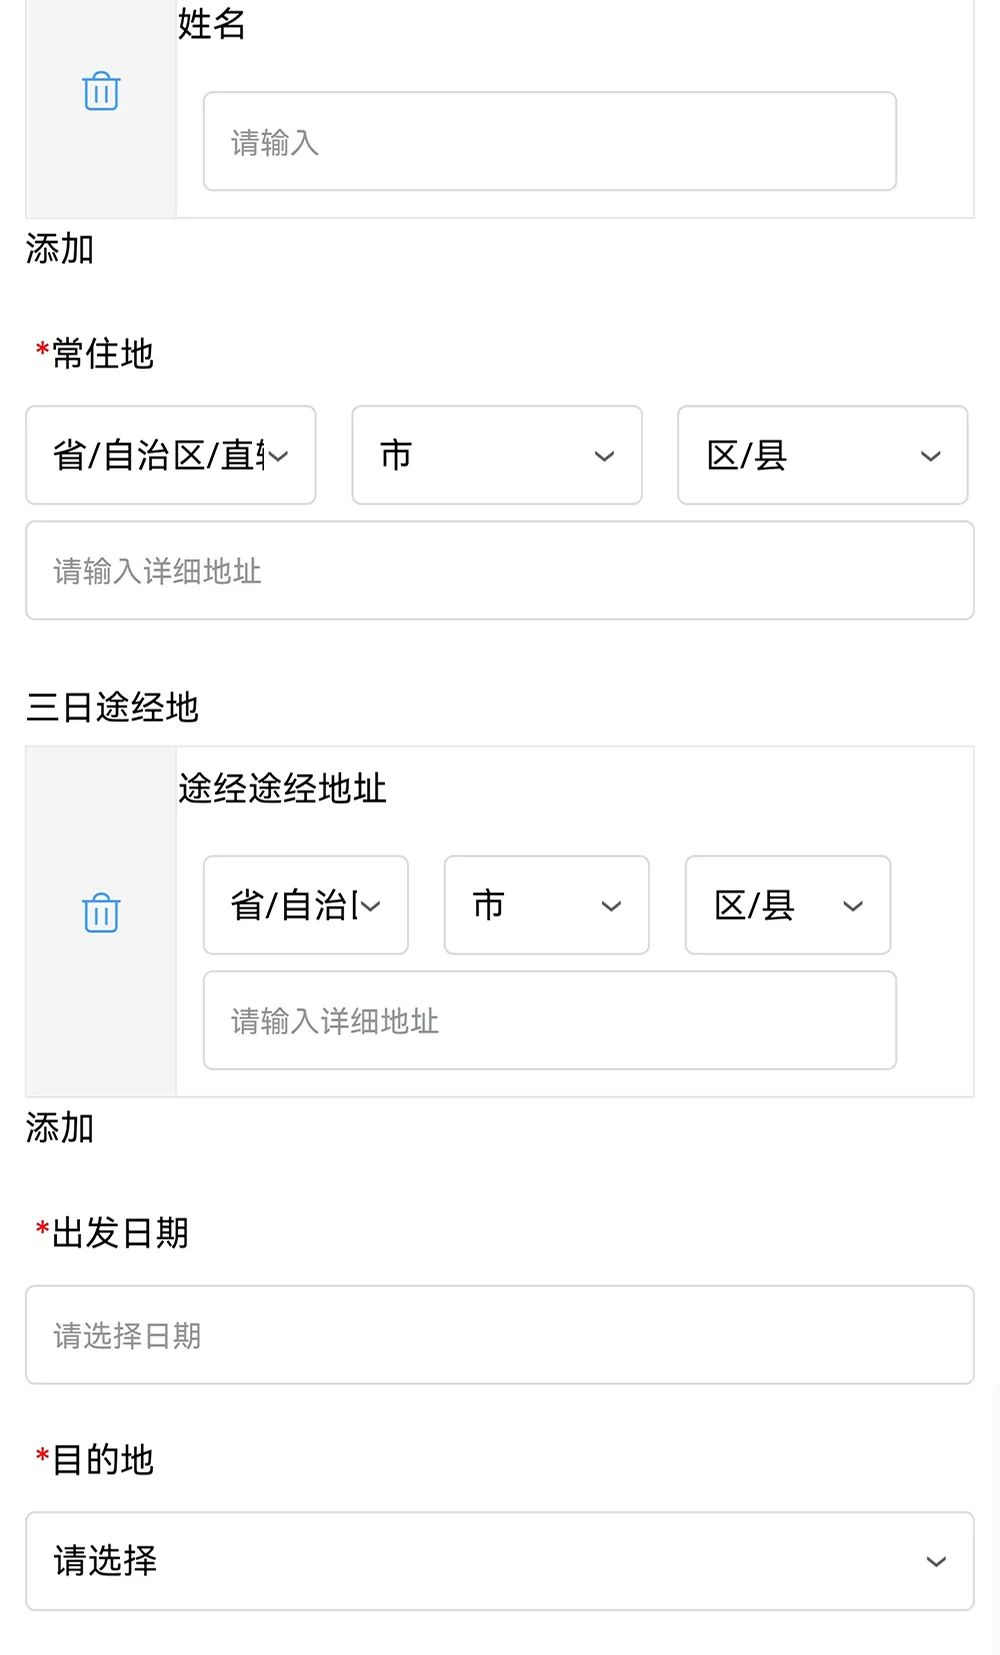1000x1655 pixels.
Task: Expand the 市 dropdown under 常住地
Action: click(x=497, y=455)
